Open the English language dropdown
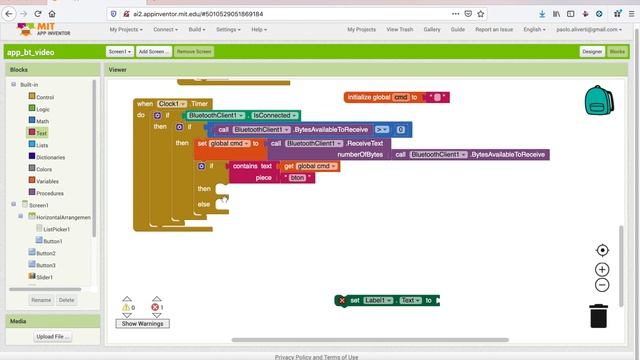The width and height of the screenshot is (640, 360). [x=534, y=29]
